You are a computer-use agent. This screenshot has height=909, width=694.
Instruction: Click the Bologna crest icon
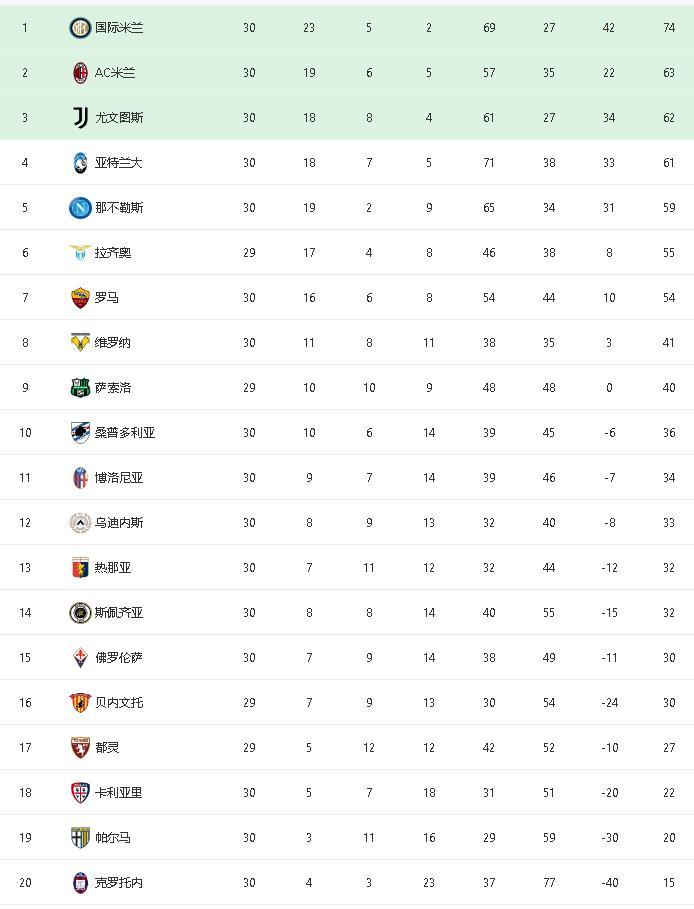(x=80, y=478)
